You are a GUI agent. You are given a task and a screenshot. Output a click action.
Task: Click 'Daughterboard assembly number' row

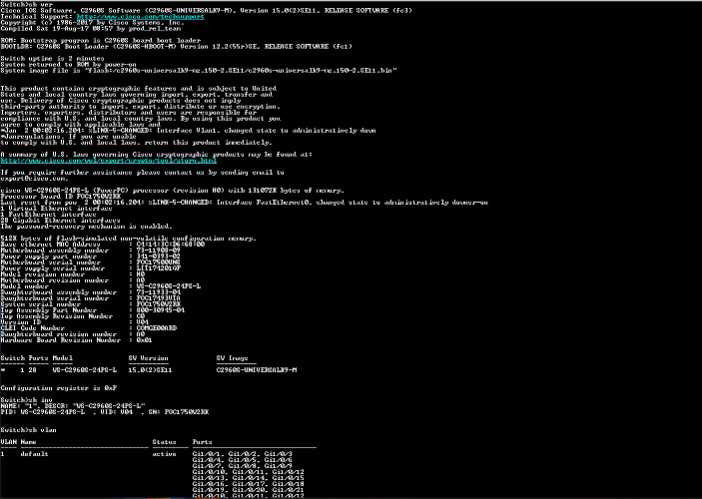pyautogui.click(x=90, y=292)
